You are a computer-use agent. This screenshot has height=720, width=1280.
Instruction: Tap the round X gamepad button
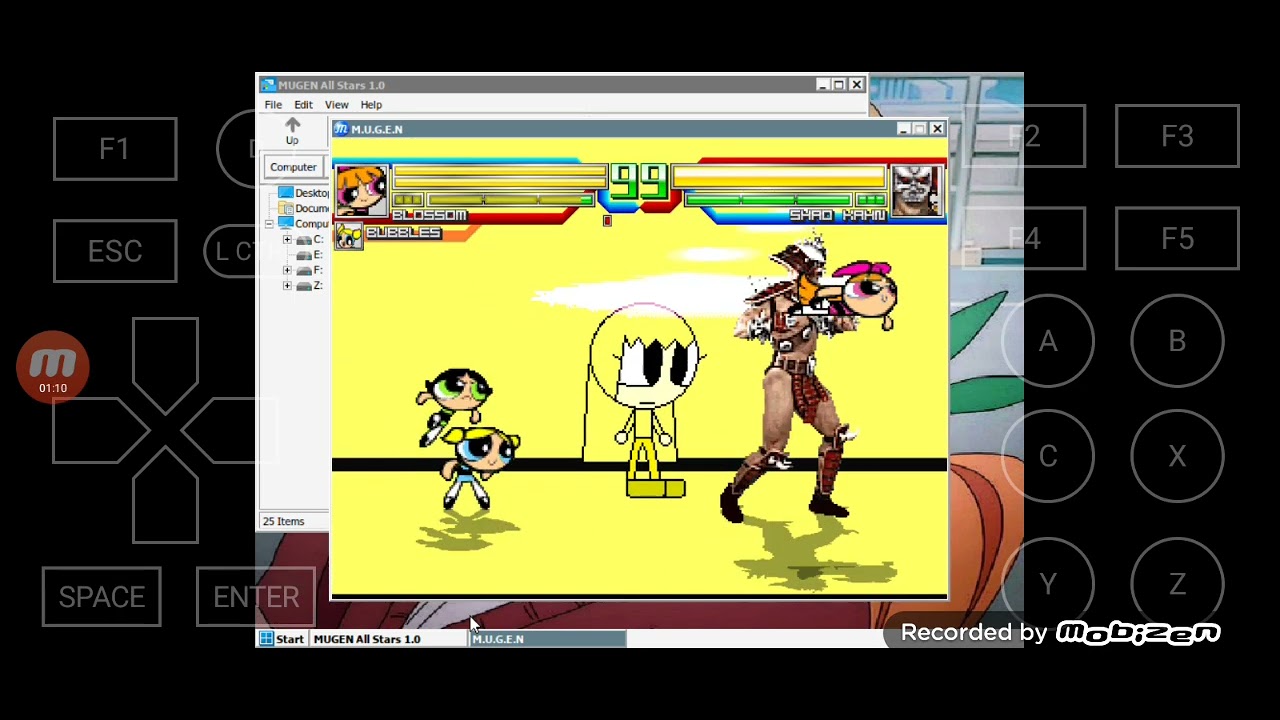click(x=1177, y=456)
